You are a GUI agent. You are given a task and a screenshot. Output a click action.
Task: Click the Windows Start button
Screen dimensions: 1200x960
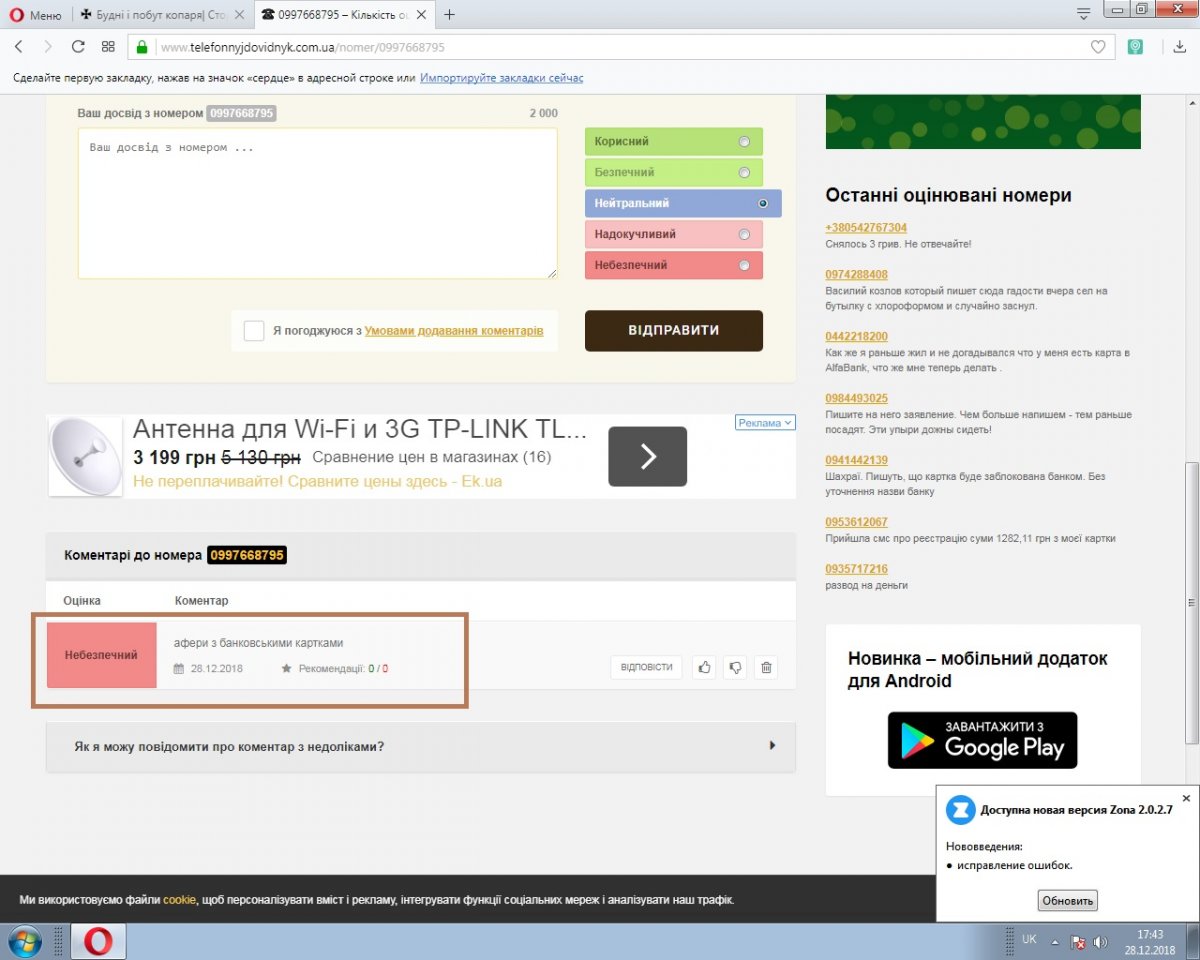click(x=24, y=941)
